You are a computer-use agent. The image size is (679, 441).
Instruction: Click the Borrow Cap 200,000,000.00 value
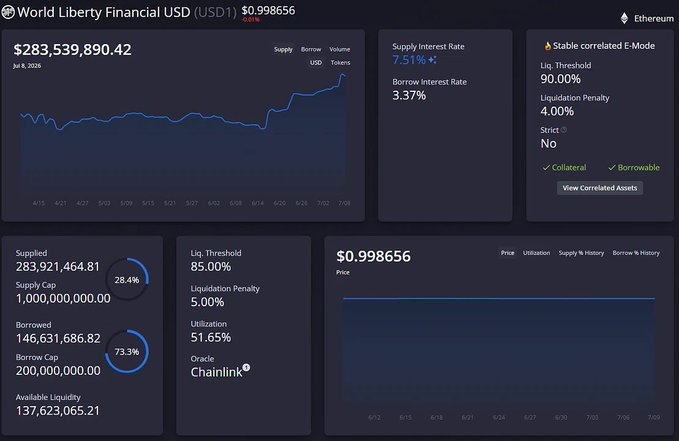tap(58, 371)
